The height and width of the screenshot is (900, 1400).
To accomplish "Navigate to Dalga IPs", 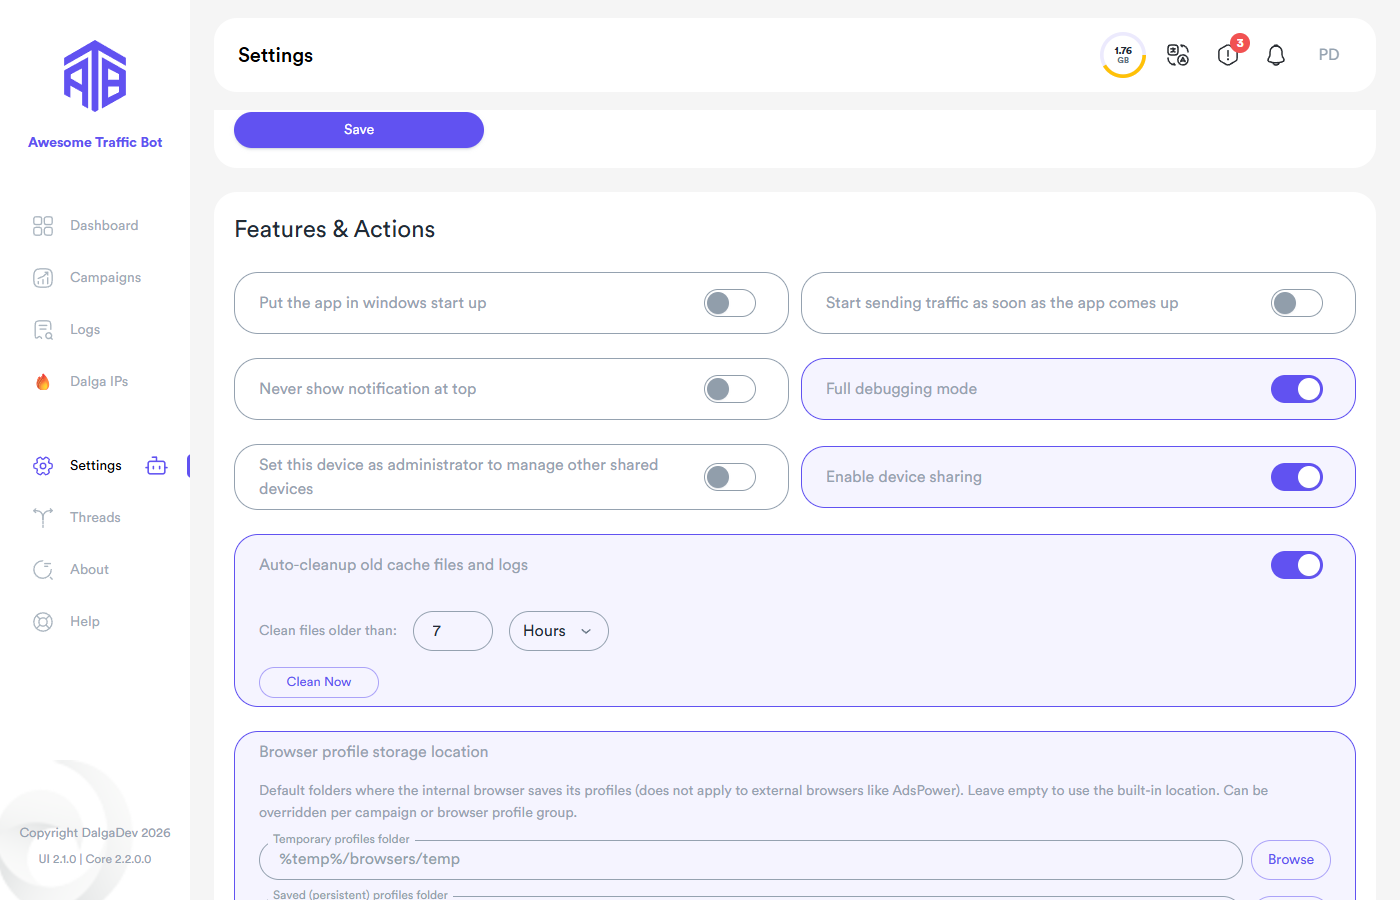I will [x=99, y=382].
